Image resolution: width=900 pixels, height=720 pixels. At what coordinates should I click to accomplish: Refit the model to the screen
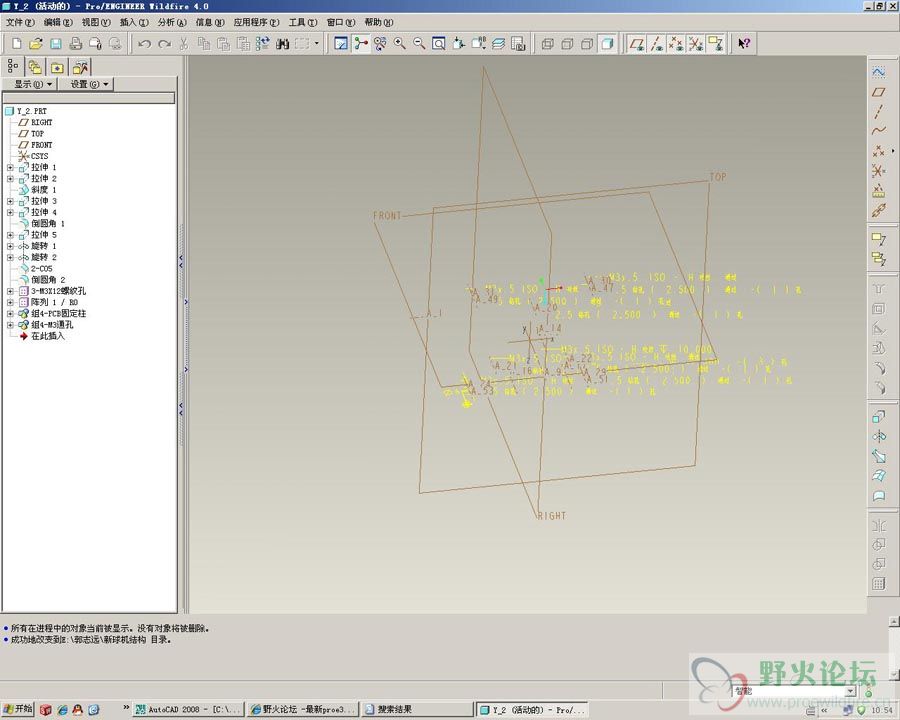pos(439,44)
